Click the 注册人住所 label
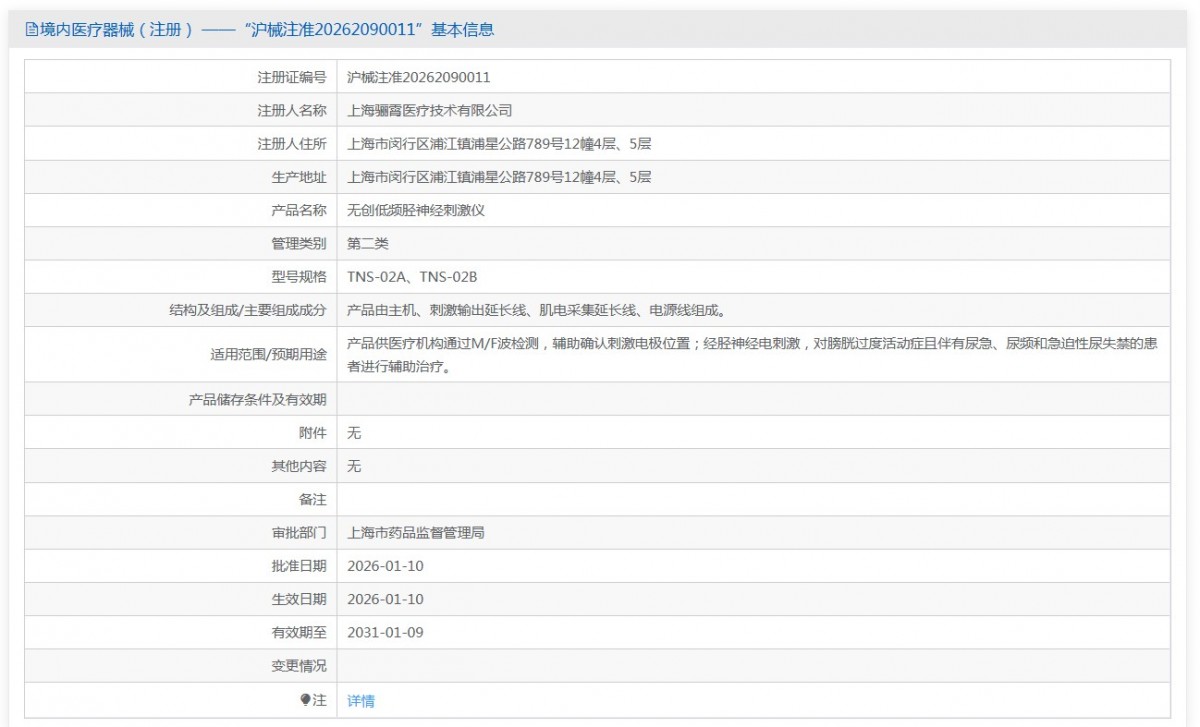Screen dimensions: 1200x727 [x=292, y=144]
